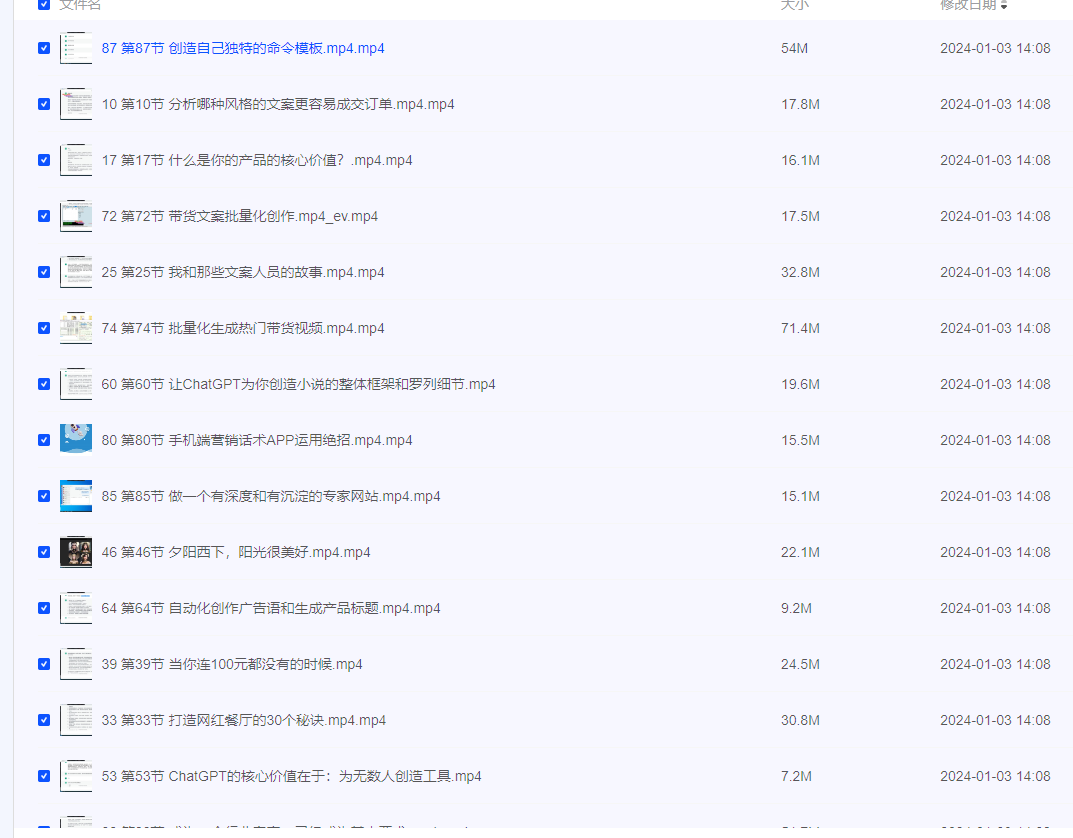Uncheck the select-all checkbox in the header
1073x838 pixels.
click(x=43, y=4)
